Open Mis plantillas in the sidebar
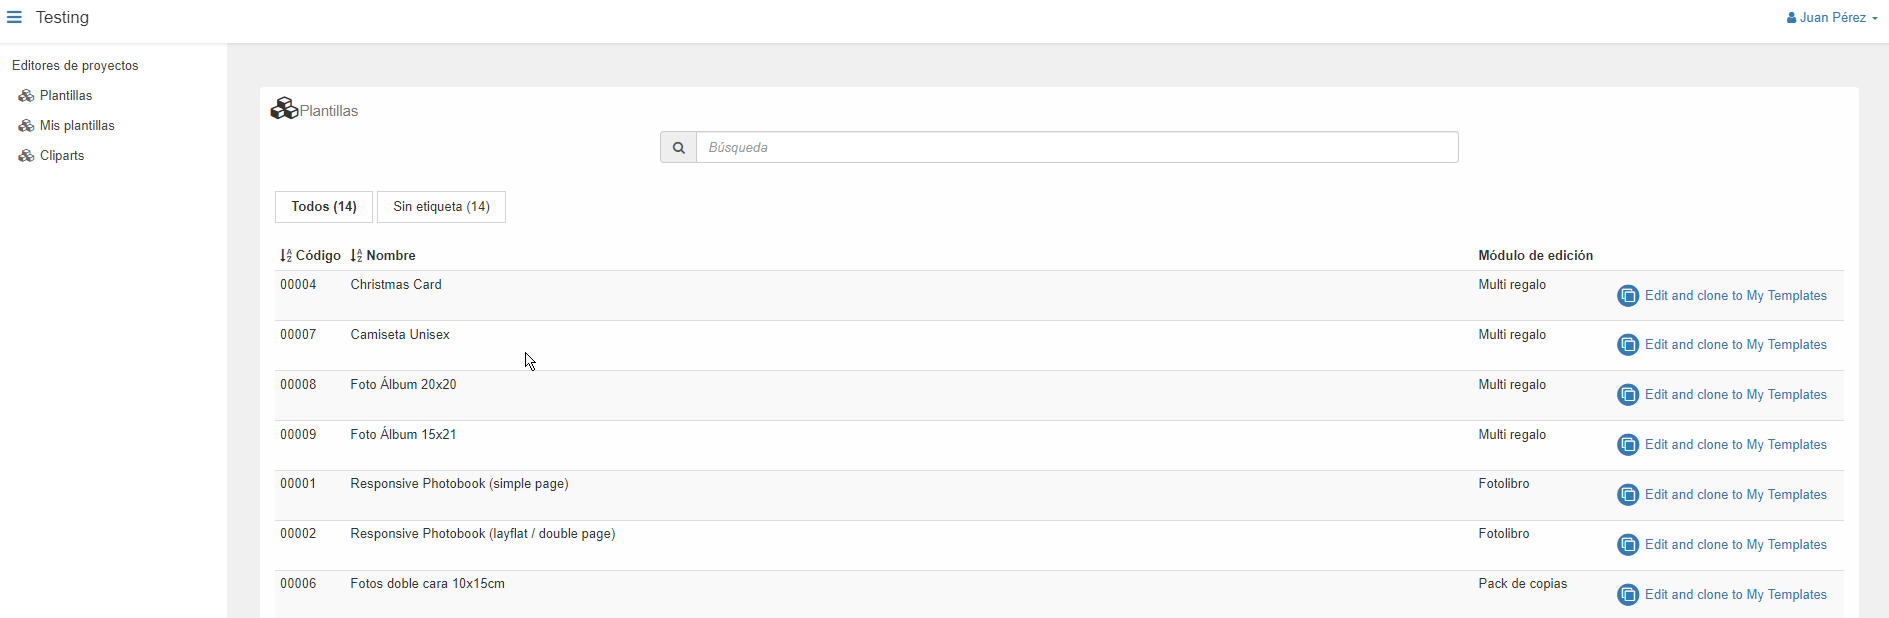The image size is (1889, 618). pos(77,126)
